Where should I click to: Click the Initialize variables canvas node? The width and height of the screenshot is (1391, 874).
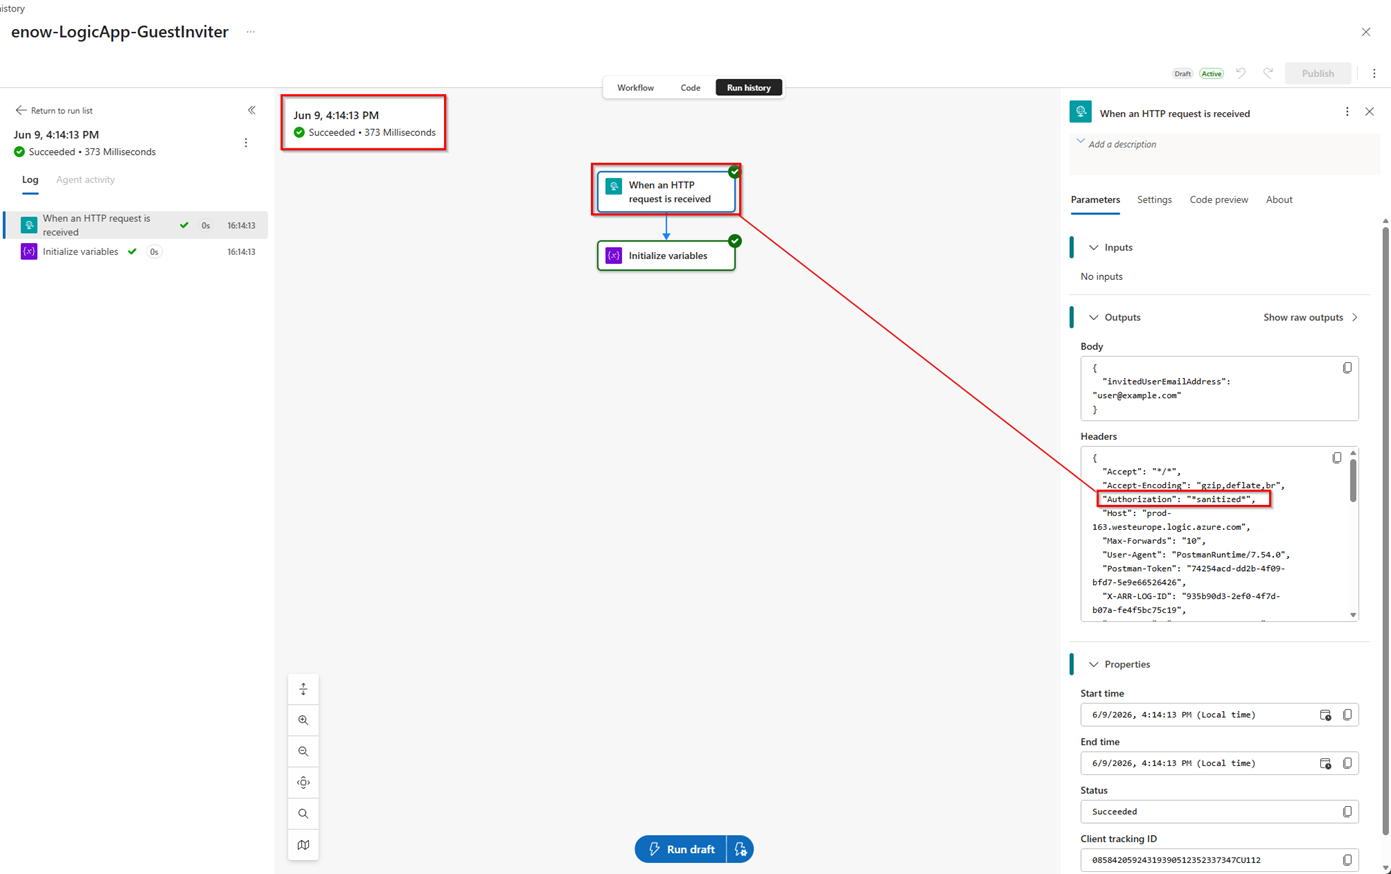[x=667, y=256]
